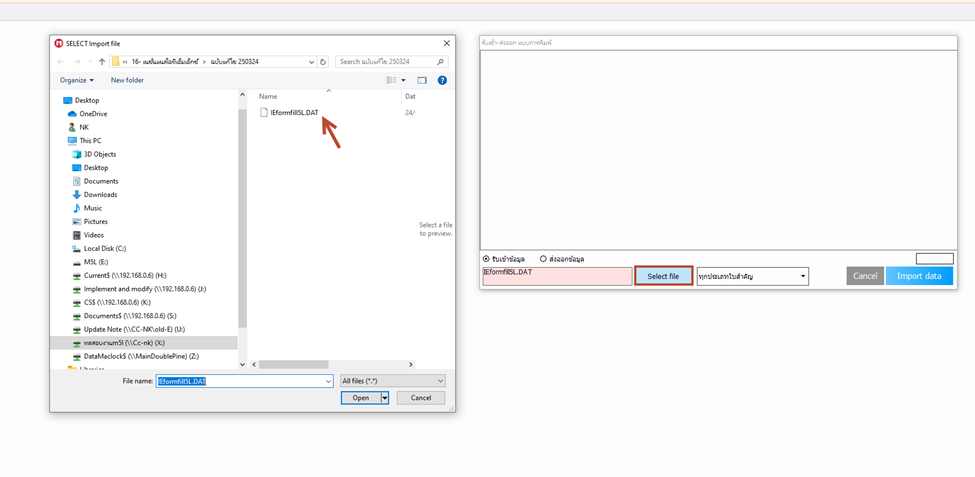Select the first radio button for importing data
Screen dimensions: 975x477
click(x=487, y=259)
